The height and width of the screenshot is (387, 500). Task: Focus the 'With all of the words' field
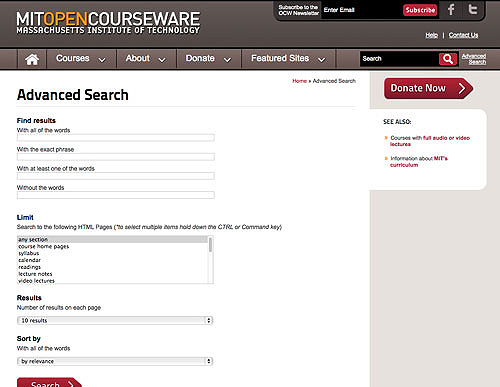tap(116, 138)
